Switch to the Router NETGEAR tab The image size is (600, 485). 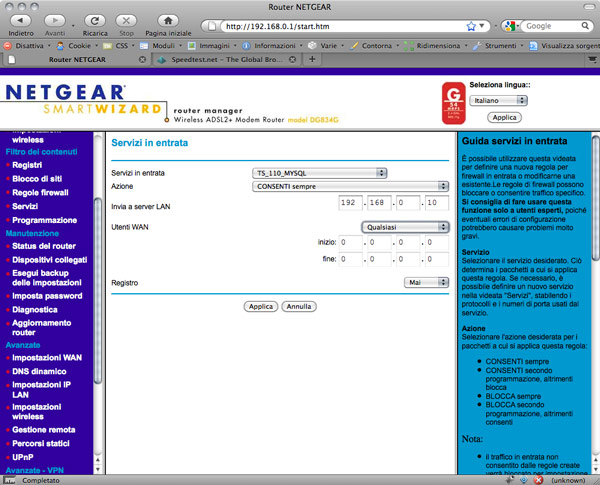[x=77, y=60]
